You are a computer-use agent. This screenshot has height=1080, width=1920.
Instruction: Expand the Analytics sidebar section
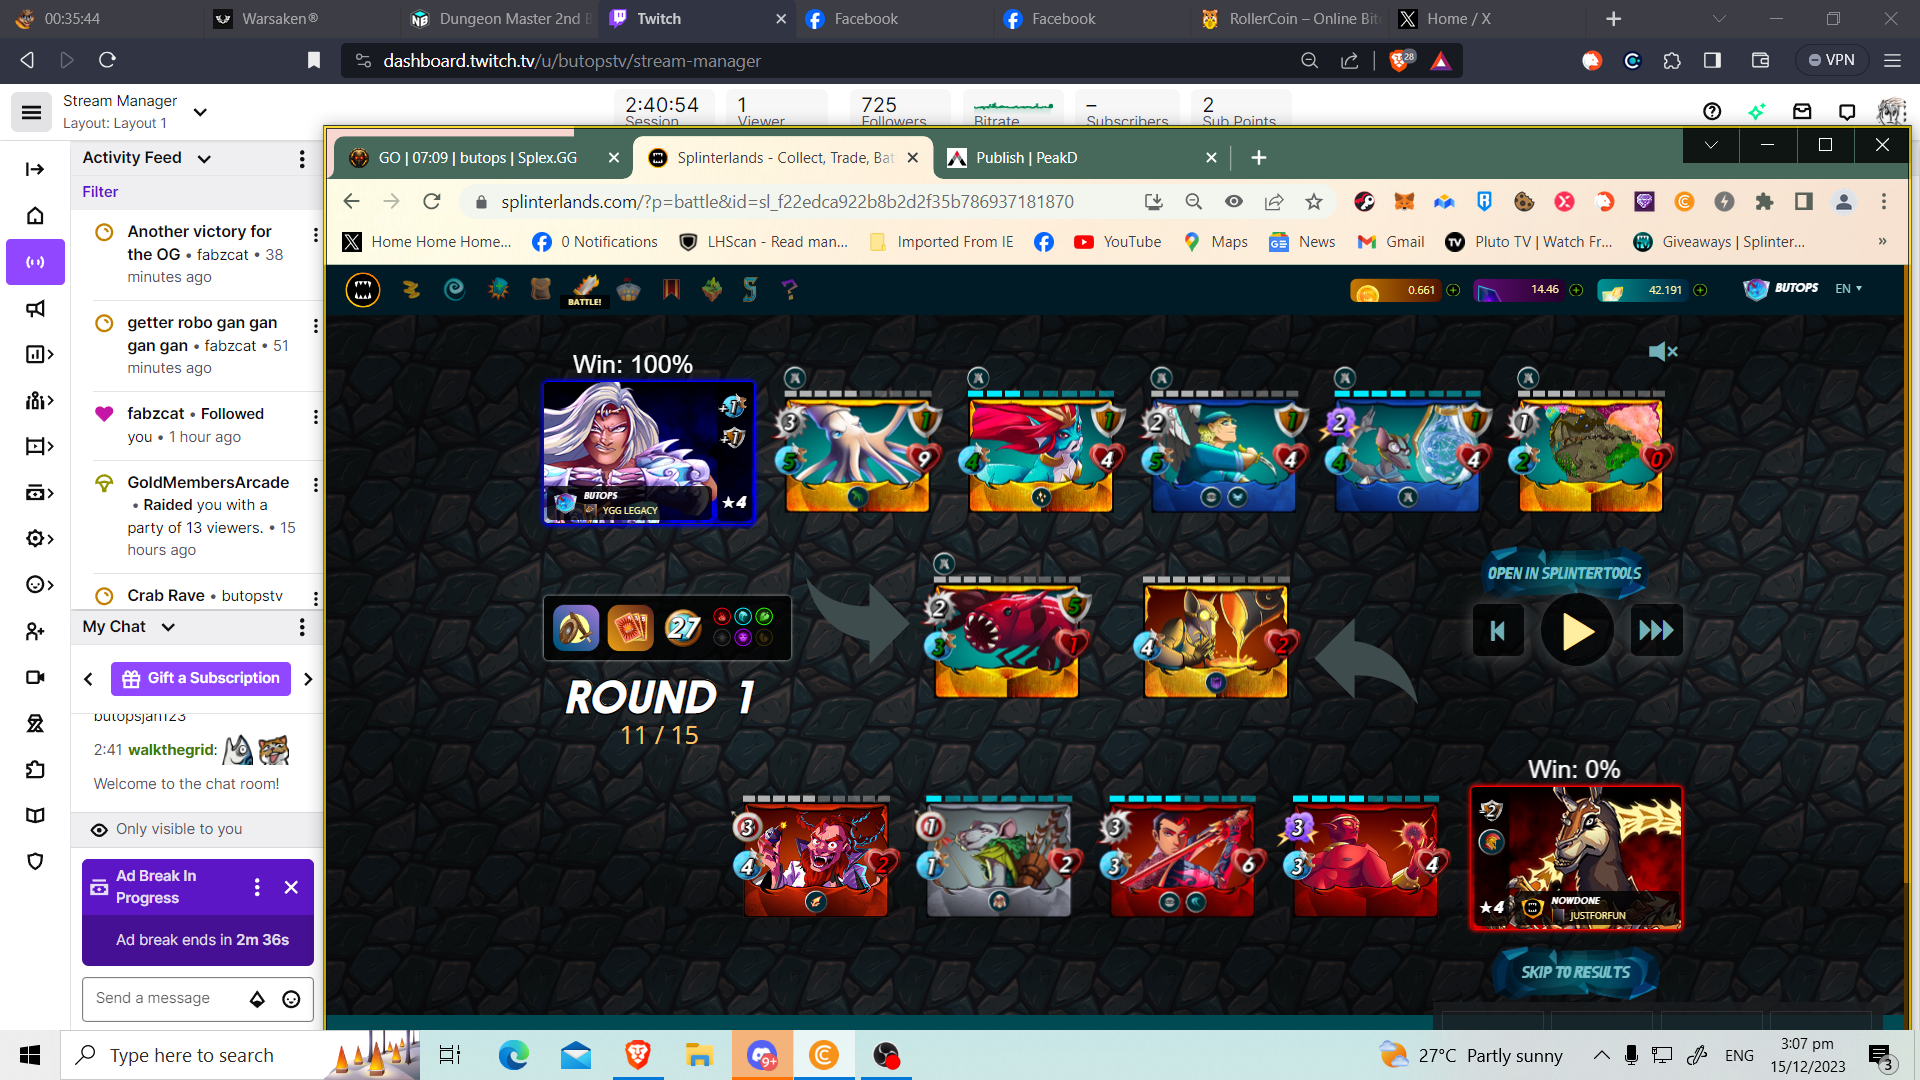coord(38,354)
